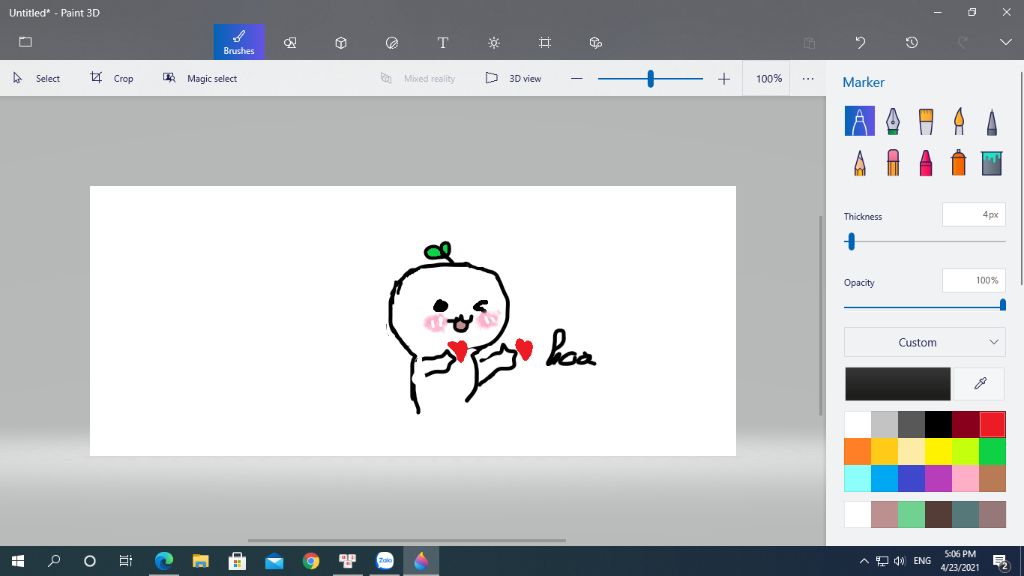Screen dimensions: 1024x576
Task: Select the Brushes tab
Action: 239,42
